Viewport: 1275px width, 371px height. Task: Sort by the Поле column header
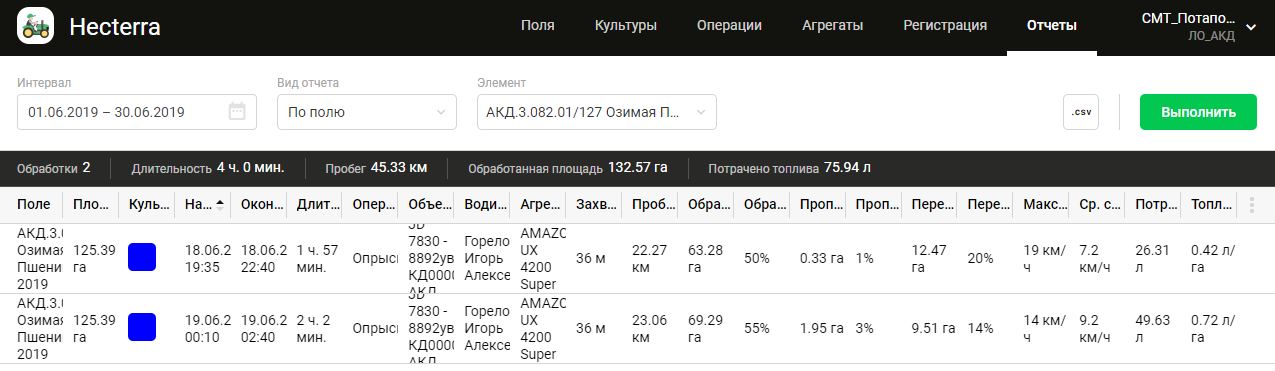pyautogui.click(x=34, y=205)
